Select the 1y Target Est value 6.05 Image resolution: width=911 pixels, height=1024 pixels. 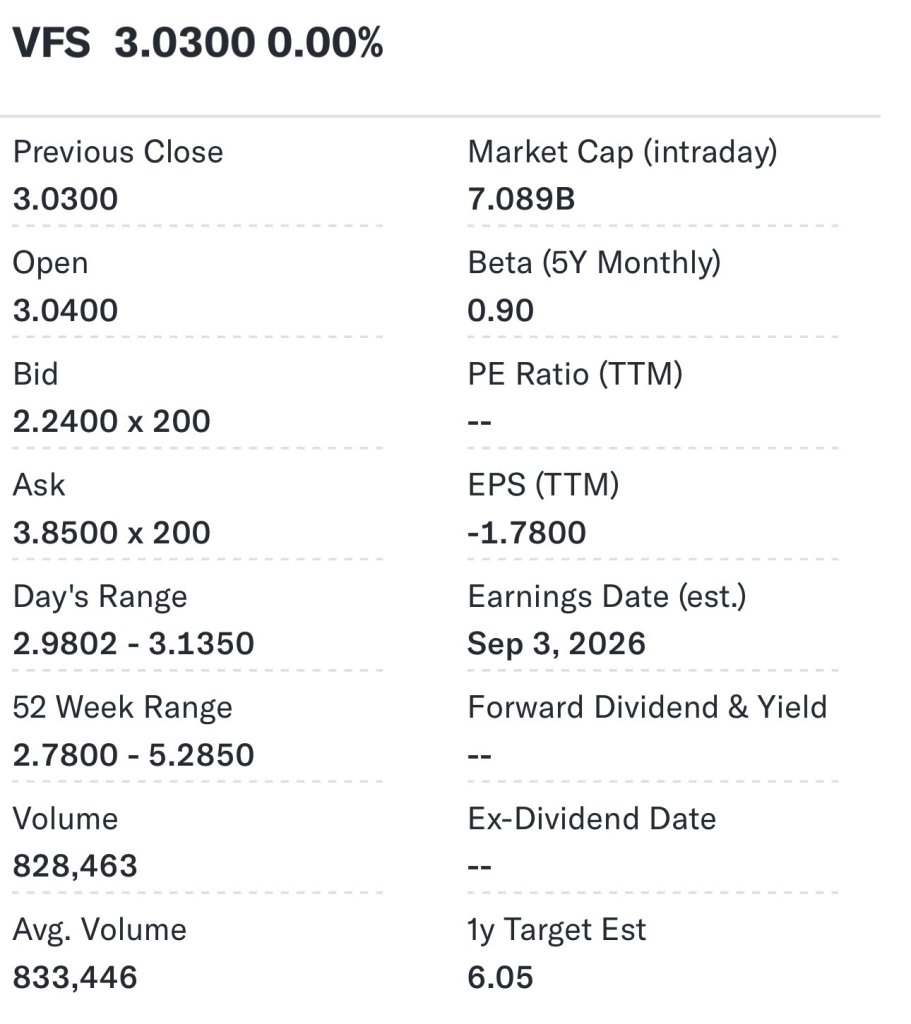coord(500,978)
